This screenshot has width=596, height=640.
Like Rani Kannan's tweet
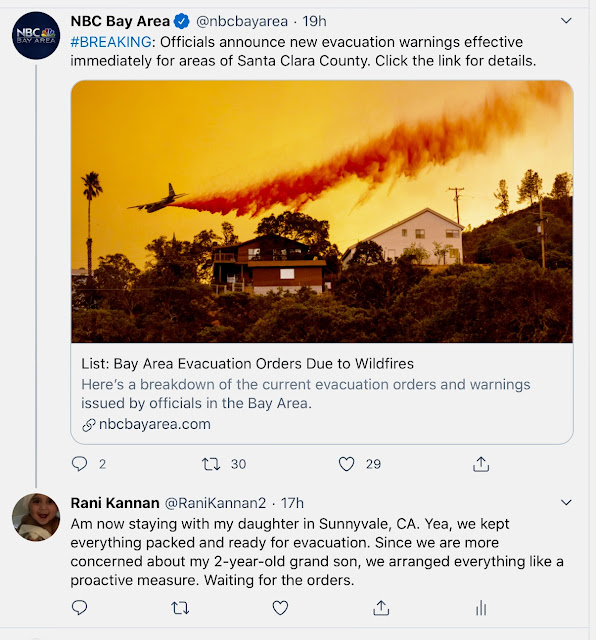tap(280, 608)
